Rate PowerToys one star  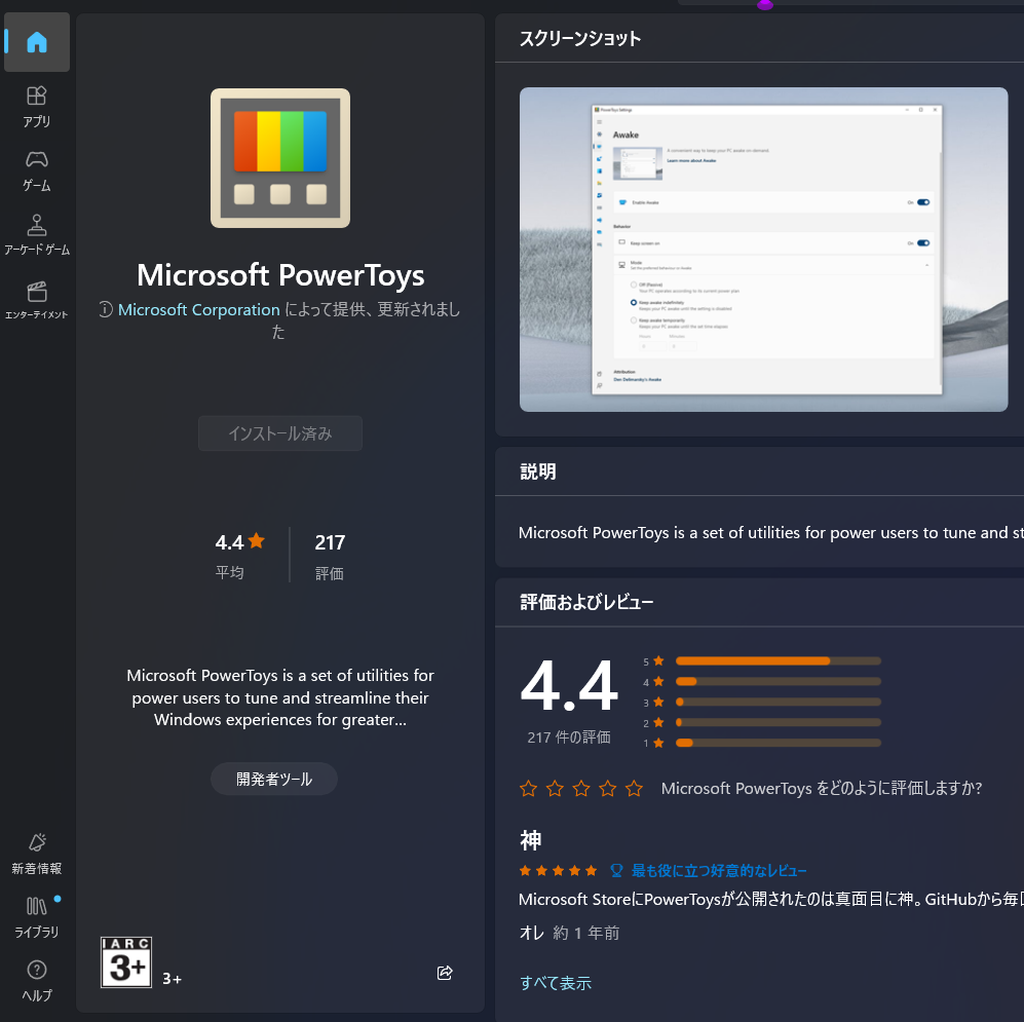(x=528, y=788)
